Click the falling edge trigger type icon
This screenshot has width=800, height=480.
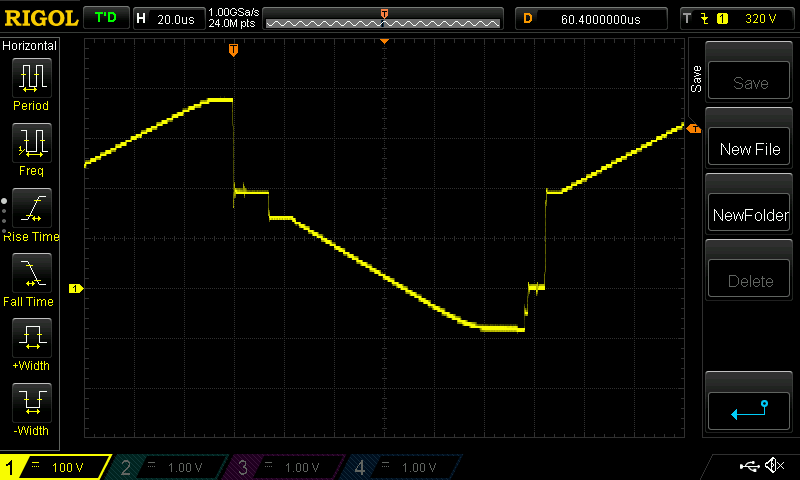click(705, 19)
